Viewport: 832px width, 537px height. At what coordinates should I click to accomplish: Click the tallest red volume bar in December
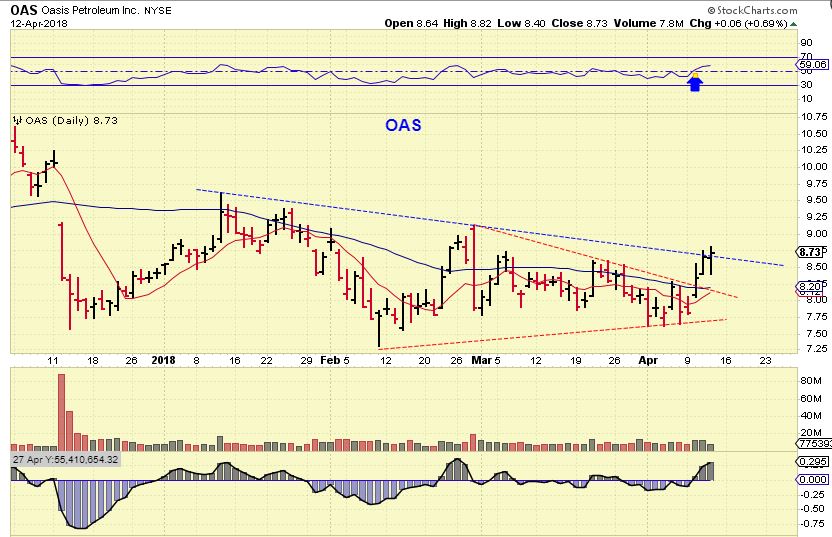click(62, 412)
